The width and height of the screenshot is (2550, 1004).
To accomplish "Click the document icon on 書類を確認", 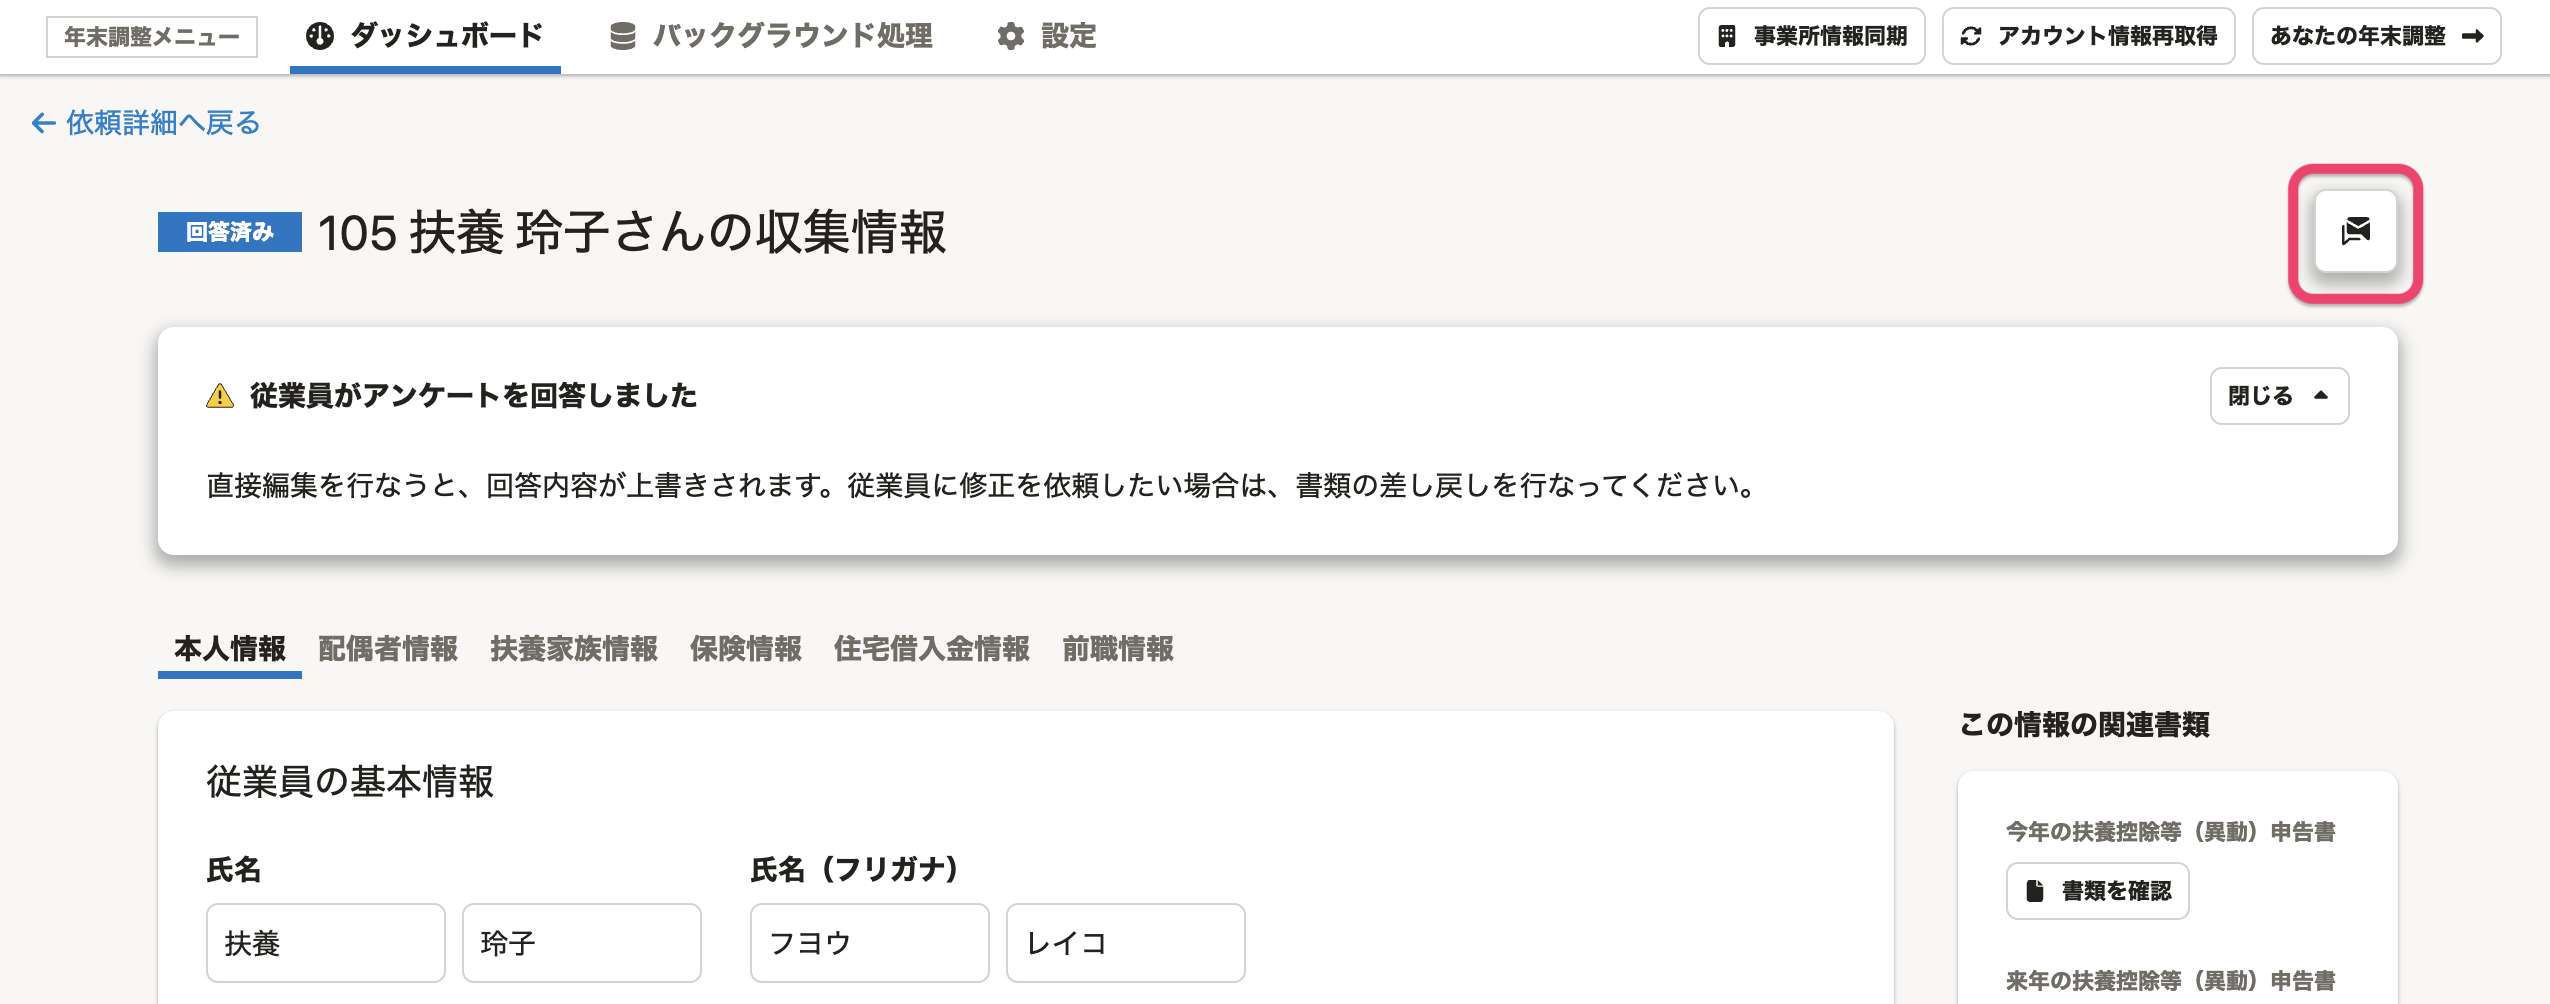I will tap(2035, 891).
